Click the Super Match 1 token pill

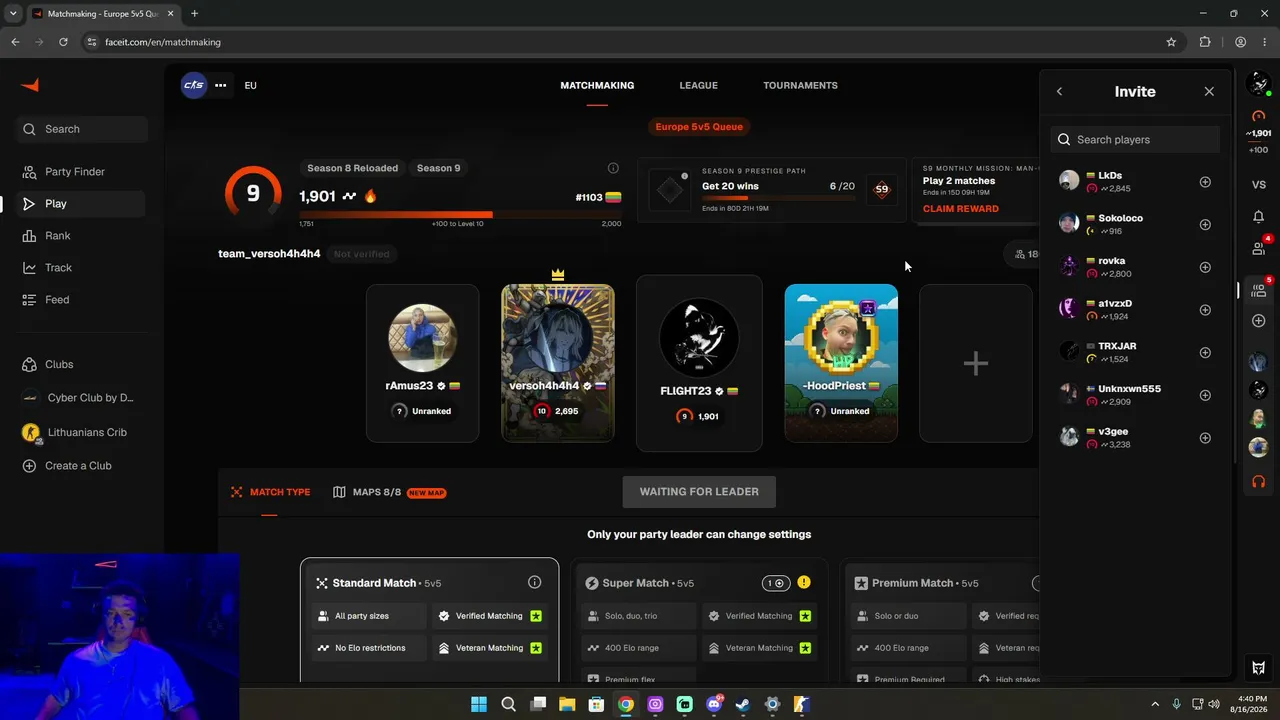click(x=775, y=583)
